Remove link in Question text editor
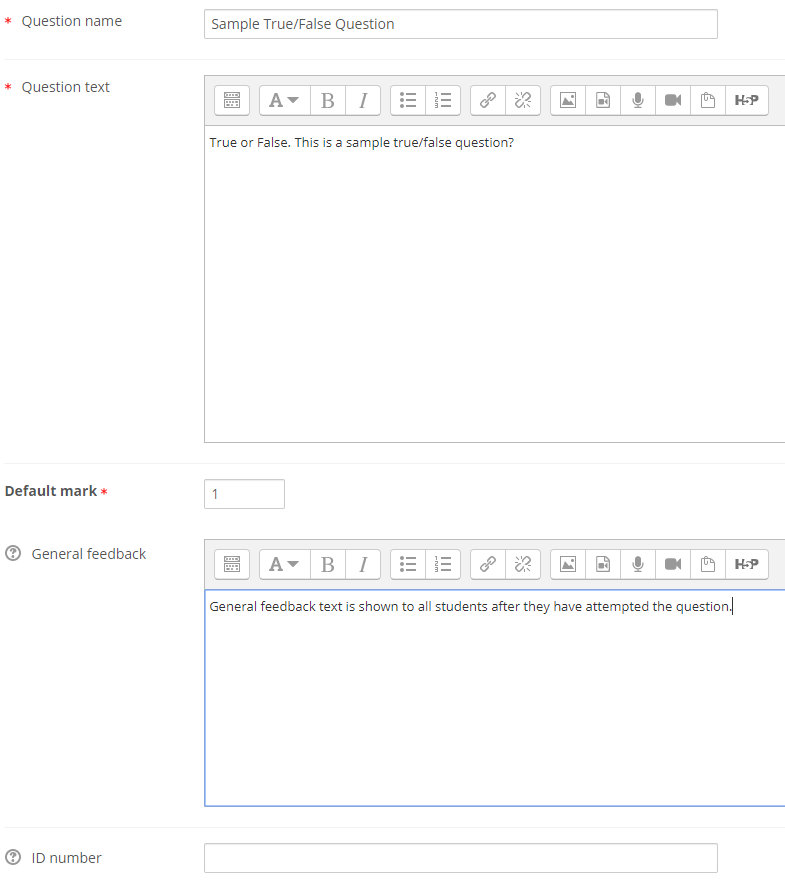This screenshot has width=785, height=886. (x=523, y=101)
